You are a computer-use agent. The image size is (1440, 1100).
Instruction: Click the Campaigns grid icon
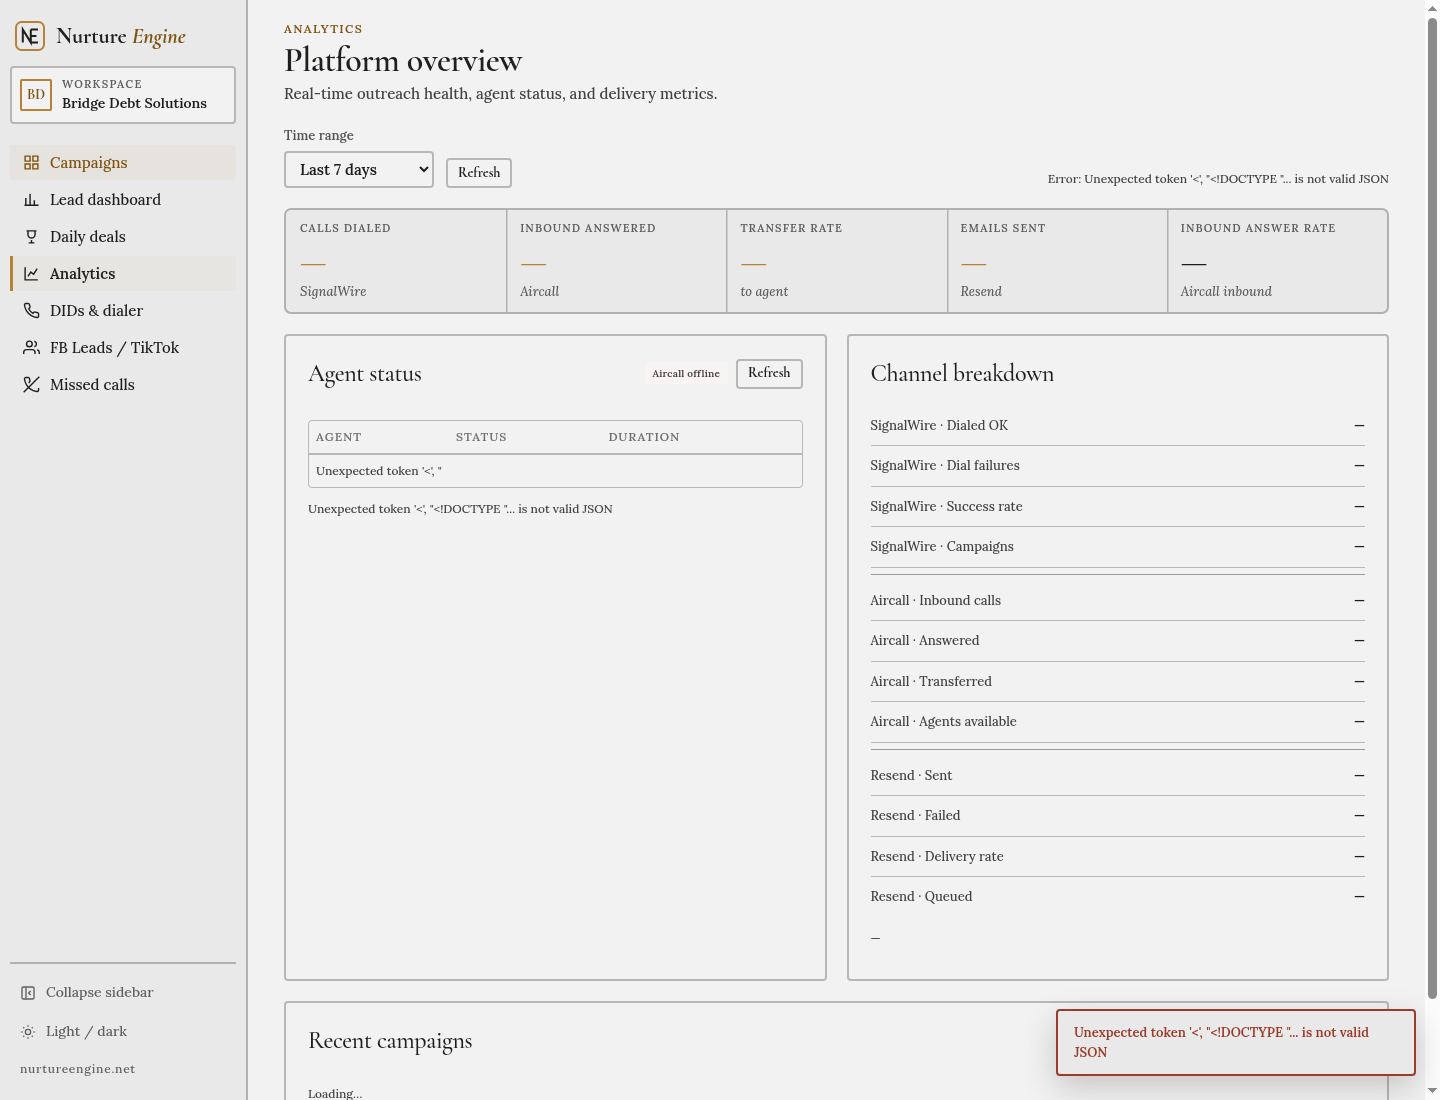31,163
